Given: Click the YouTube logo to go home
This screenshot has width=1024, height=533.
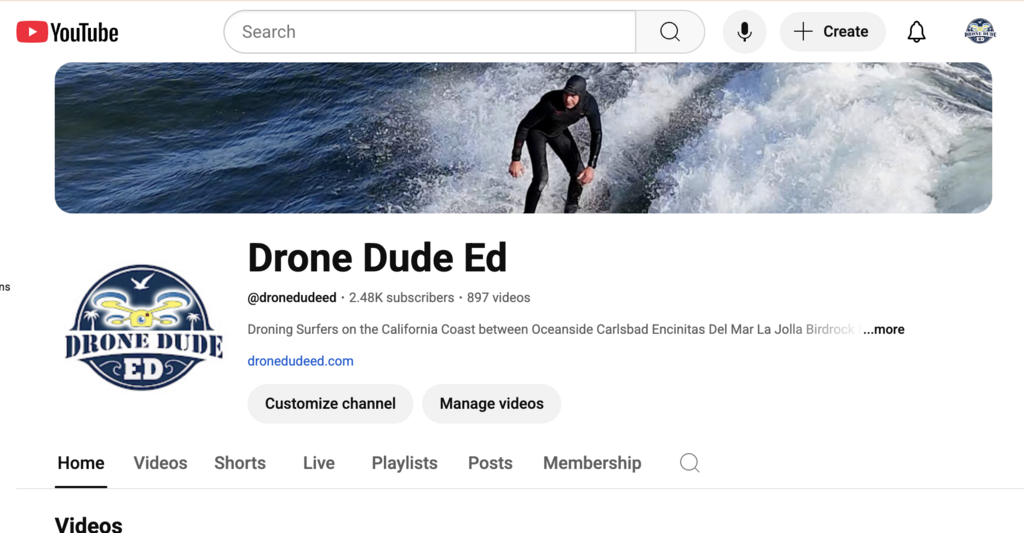Looking at the screenshot, I should [68, 32].
